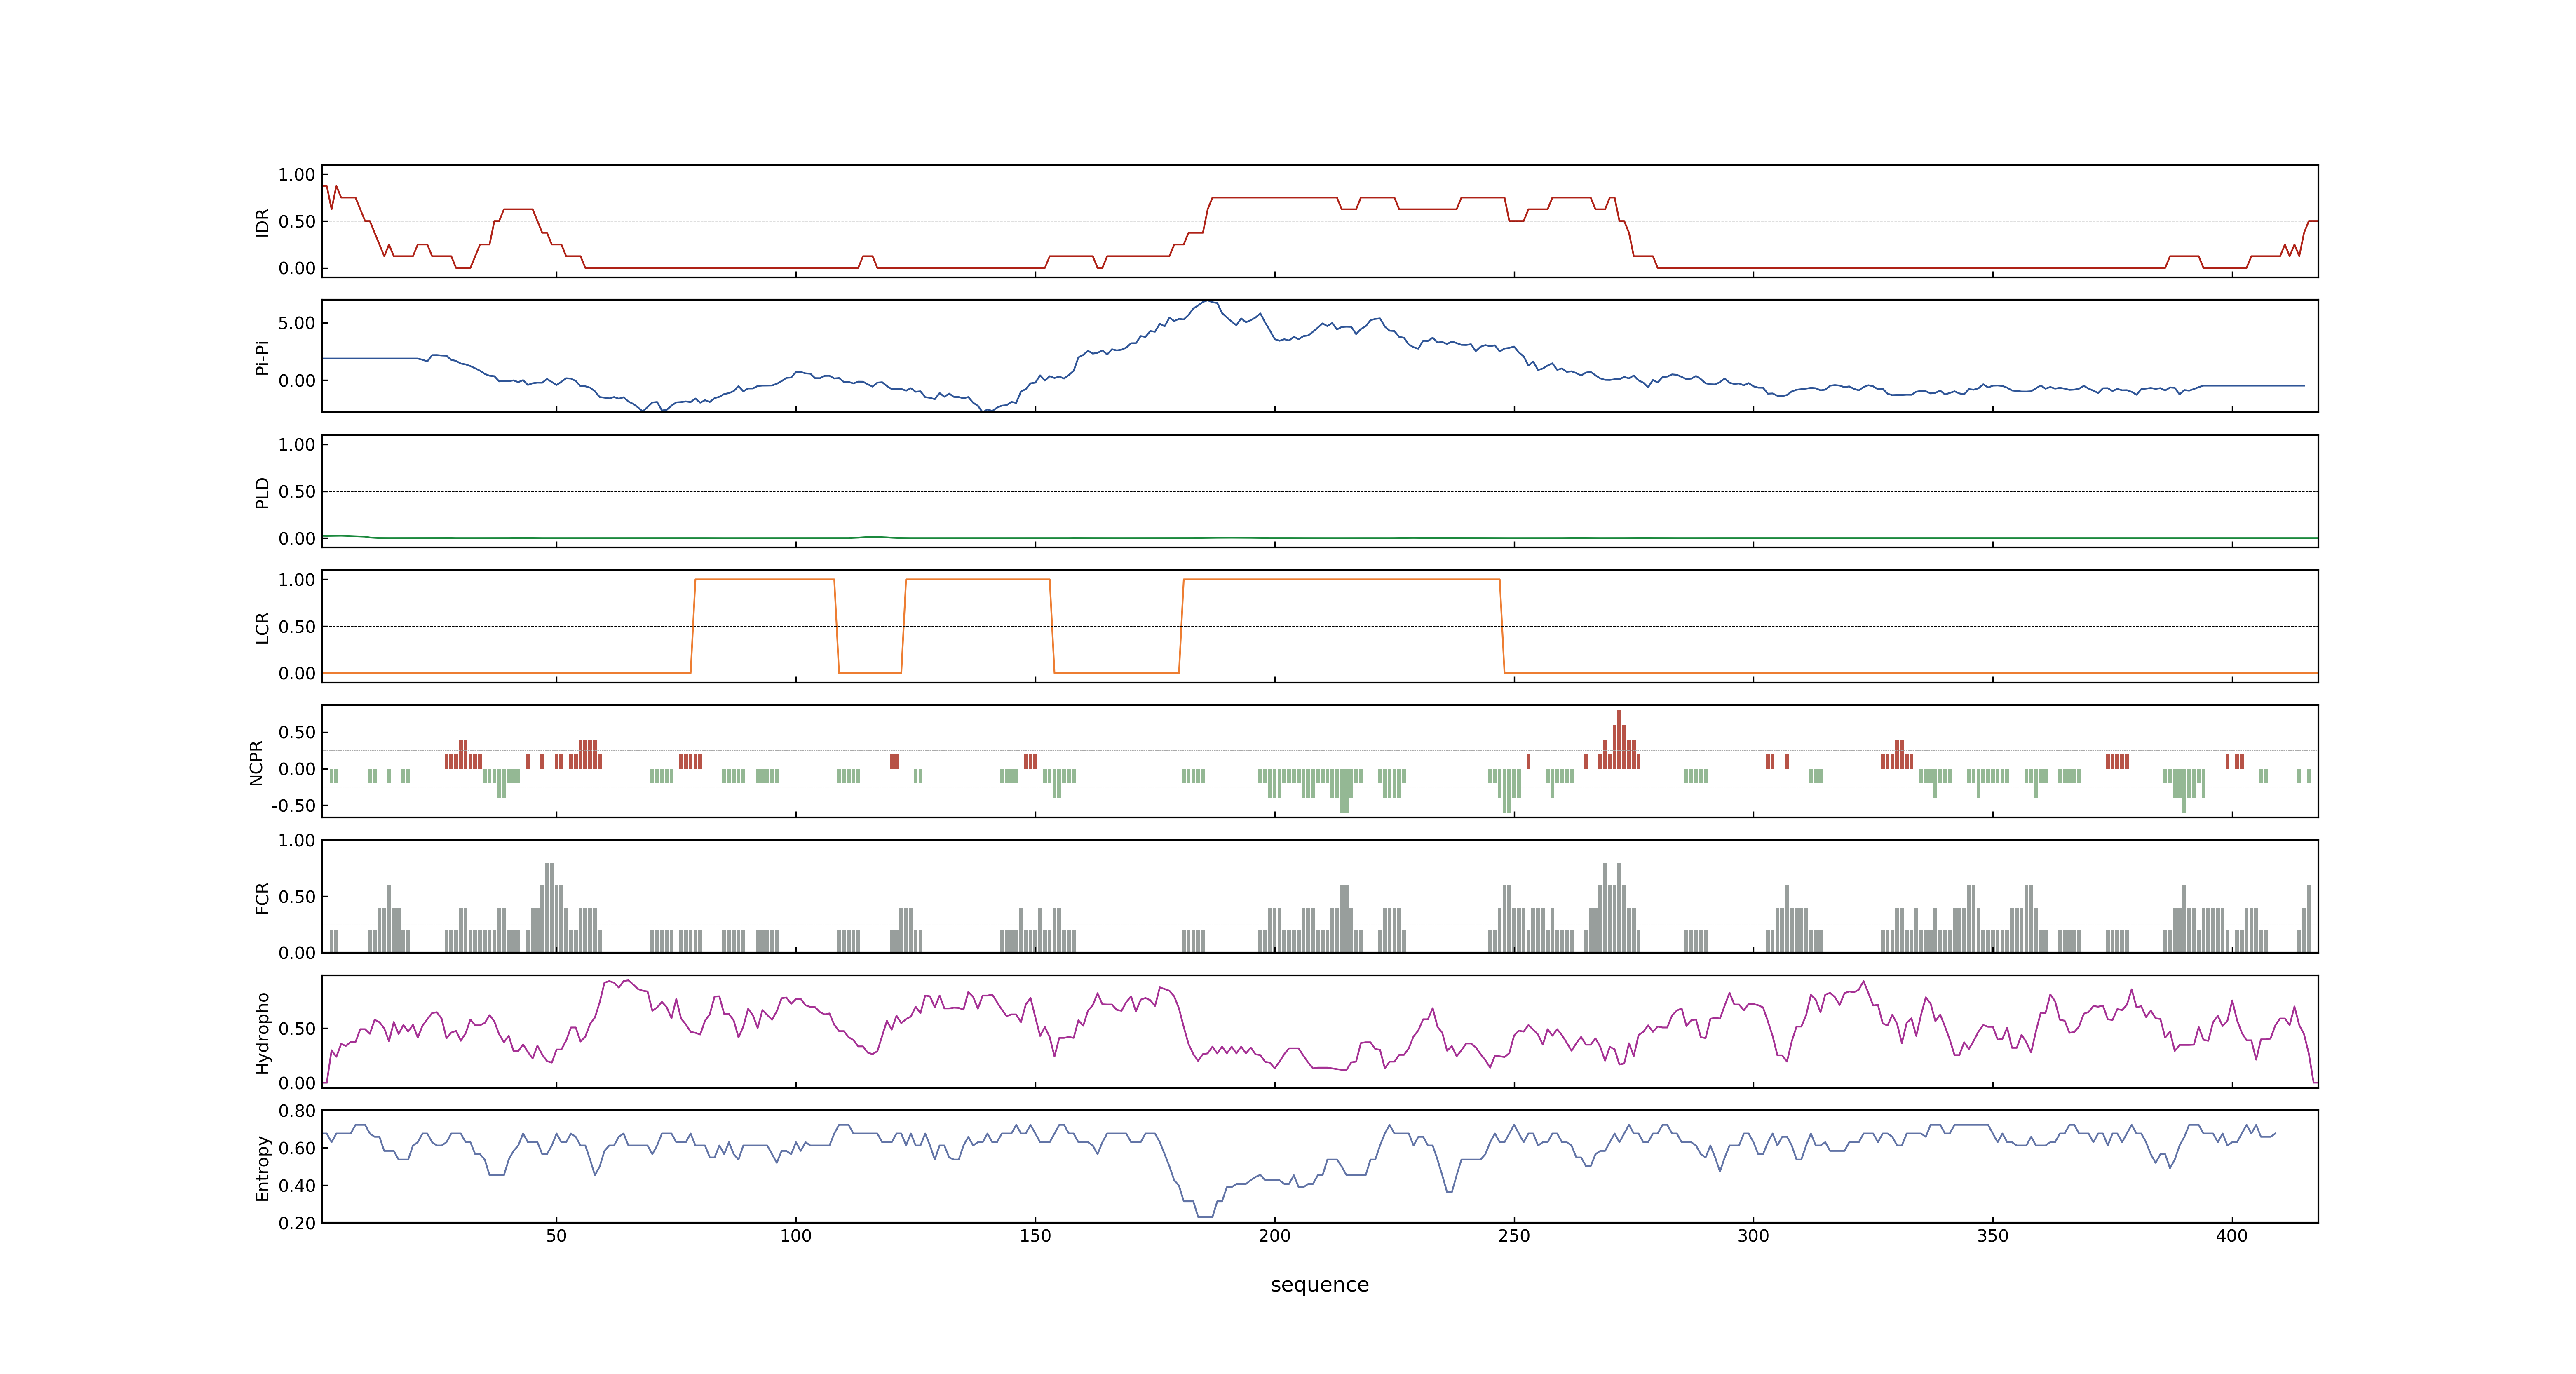2576x1374 pixels.
Task: Click the -0.50 tick on NCPR axis
Action: point(293,805)
